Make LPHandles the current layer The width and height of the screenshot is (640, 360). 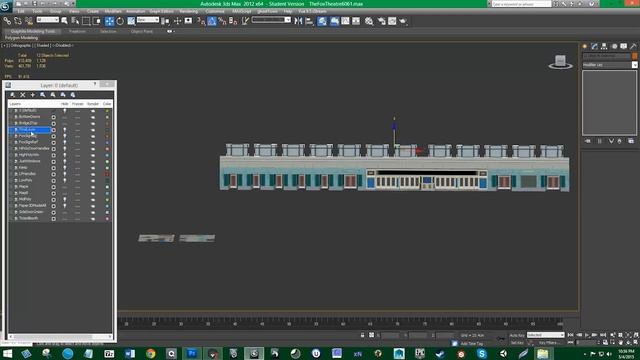pyautogui.click(x=53, y=174)
